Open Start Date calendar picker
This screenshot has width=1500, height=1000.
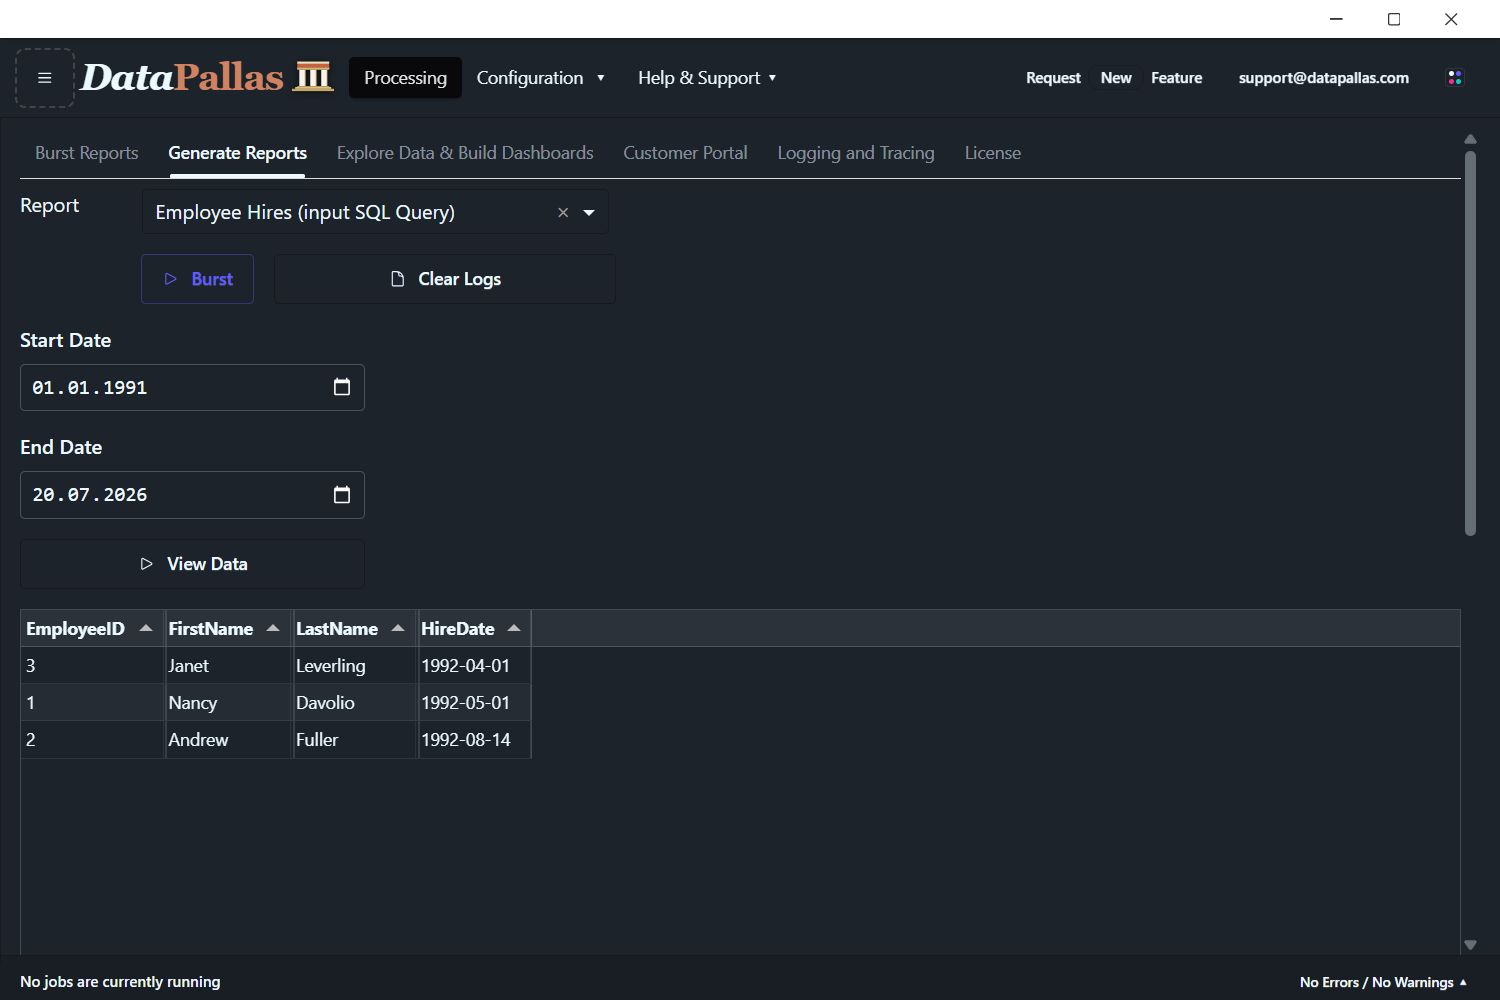coord(342,387)
